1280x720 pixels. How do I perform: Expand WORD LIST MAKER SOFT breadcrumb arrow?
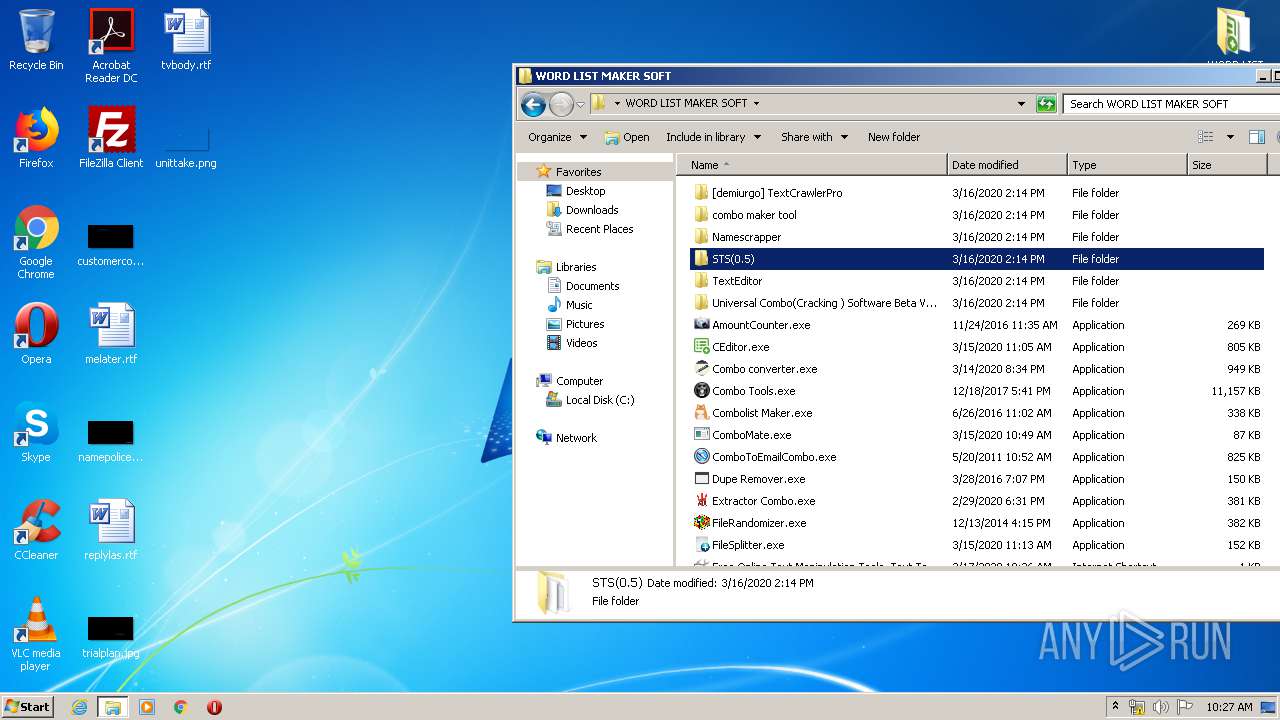click(x=756, y=103)
